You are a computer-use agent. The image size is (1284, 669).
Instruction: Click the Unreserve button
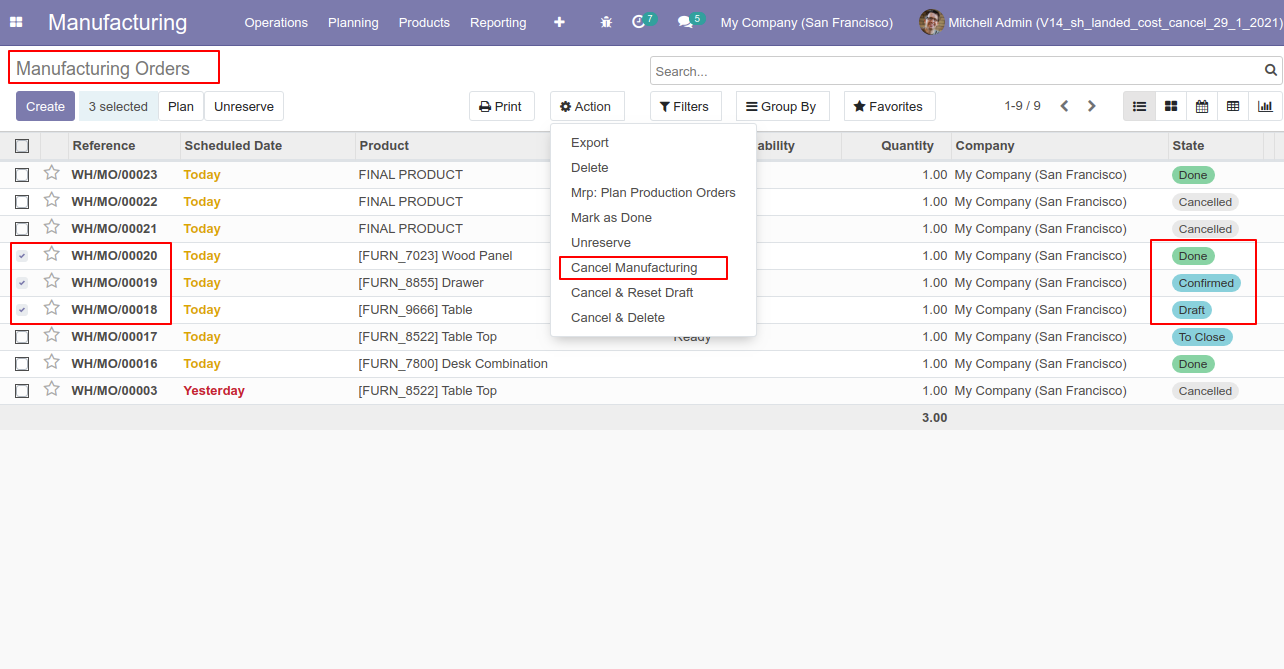pos(243,107)
